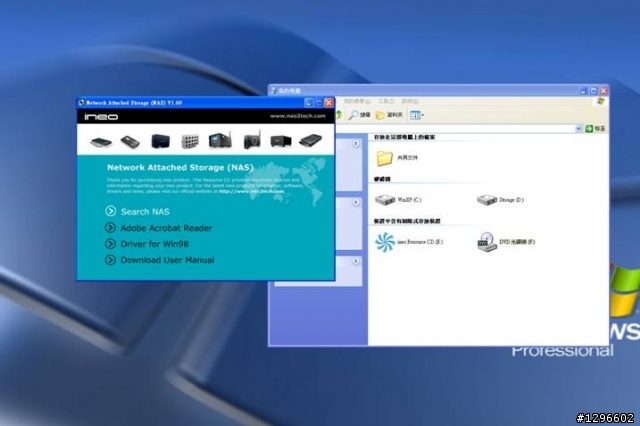Collapse the second Explorer task pane section

(356, 202)
